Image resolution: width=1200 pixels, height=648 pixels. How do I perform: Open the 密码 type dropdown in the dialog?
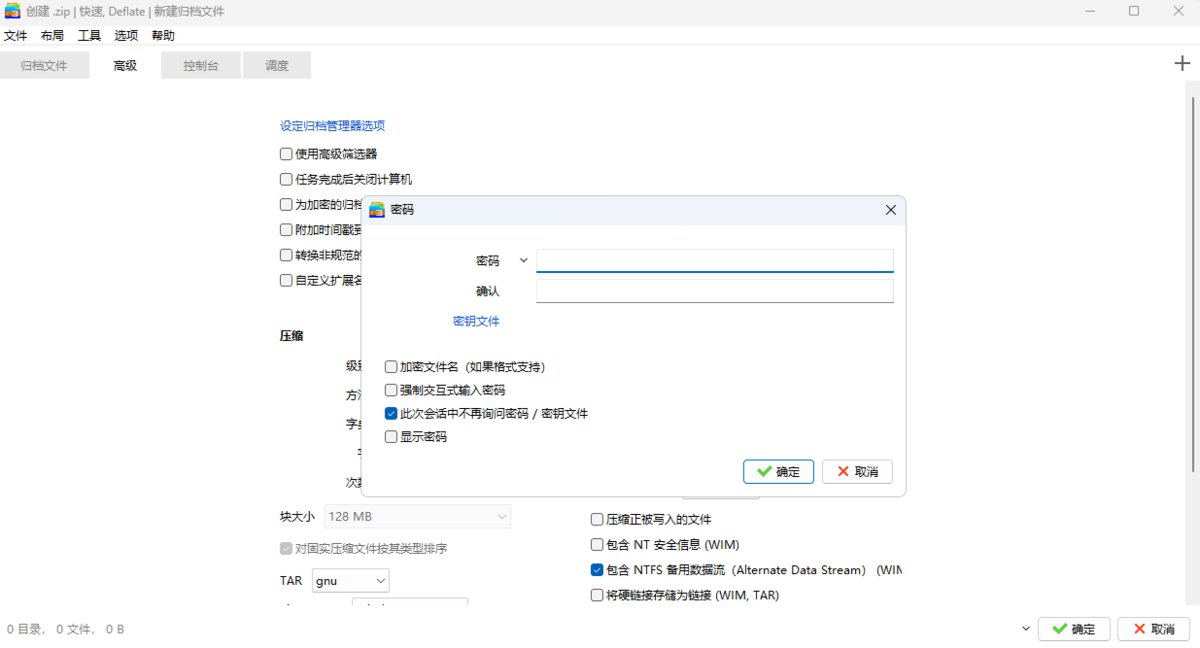(523, 260)
